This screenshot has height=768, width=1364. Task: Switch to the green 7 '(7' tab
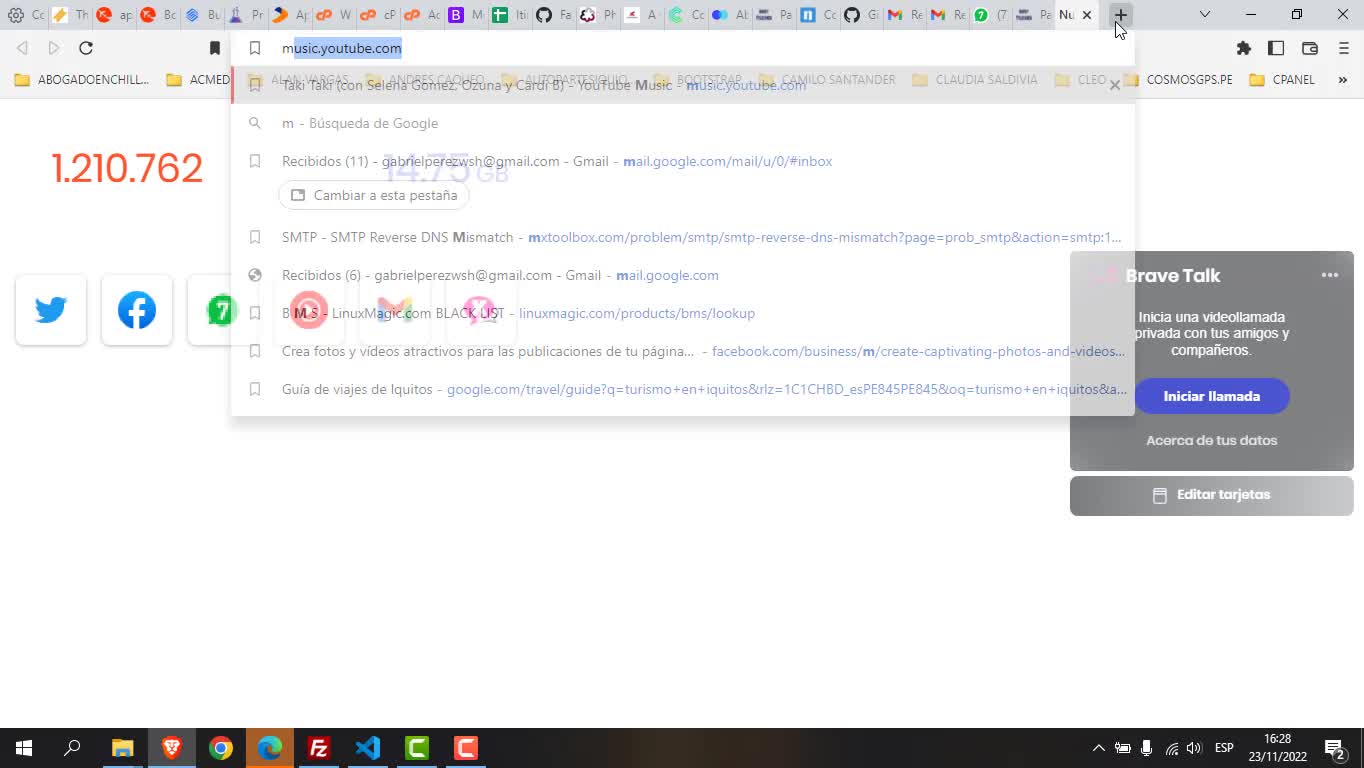992,15
